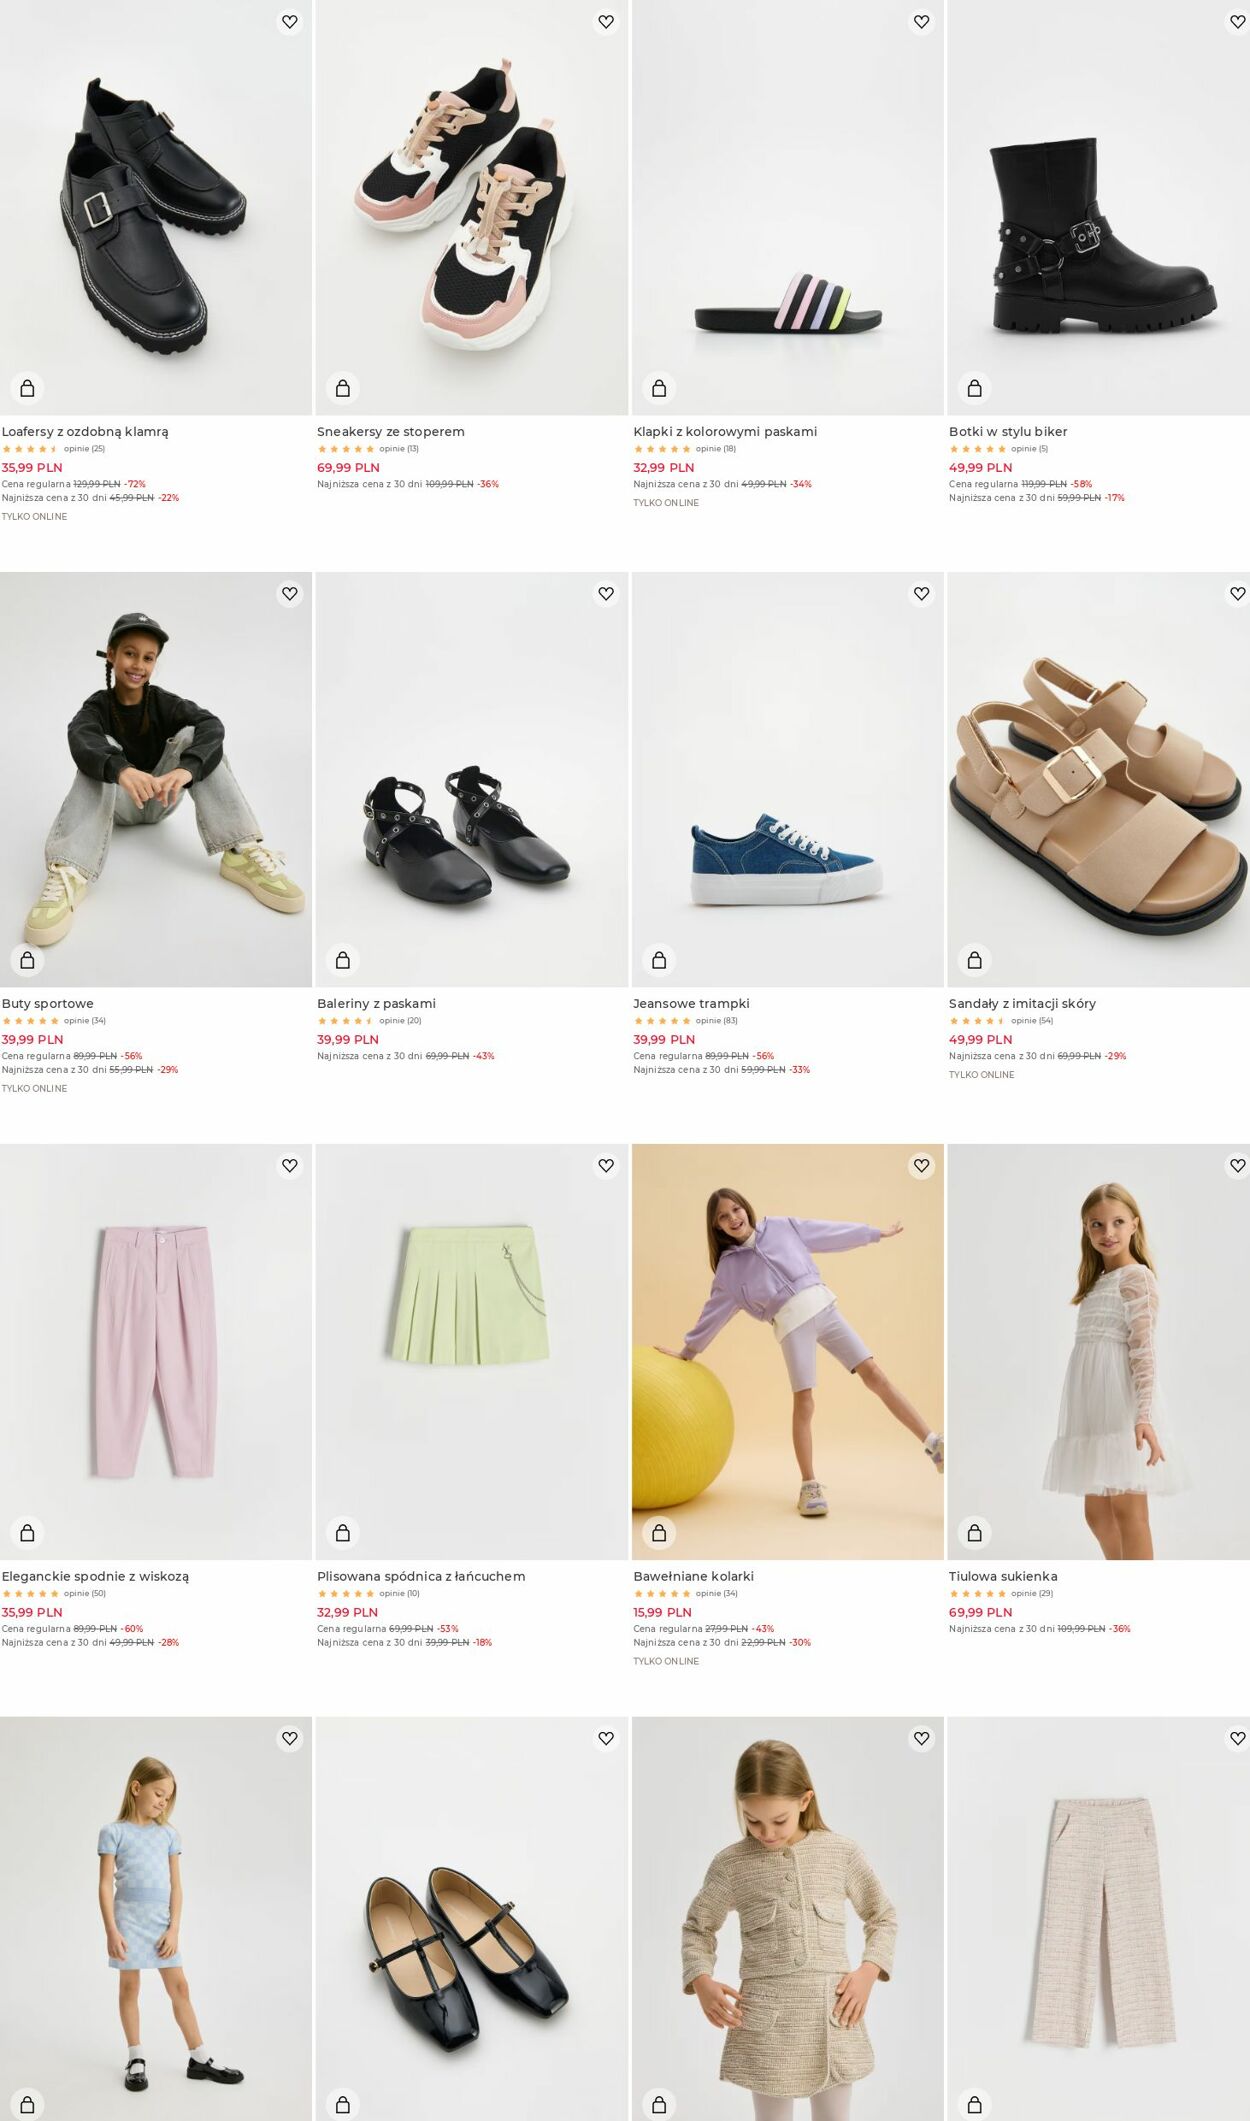Add Klapki z kolorowymi paskami to cart
This screenshot has height=2121, width=1250.
(x=659, y=388)
